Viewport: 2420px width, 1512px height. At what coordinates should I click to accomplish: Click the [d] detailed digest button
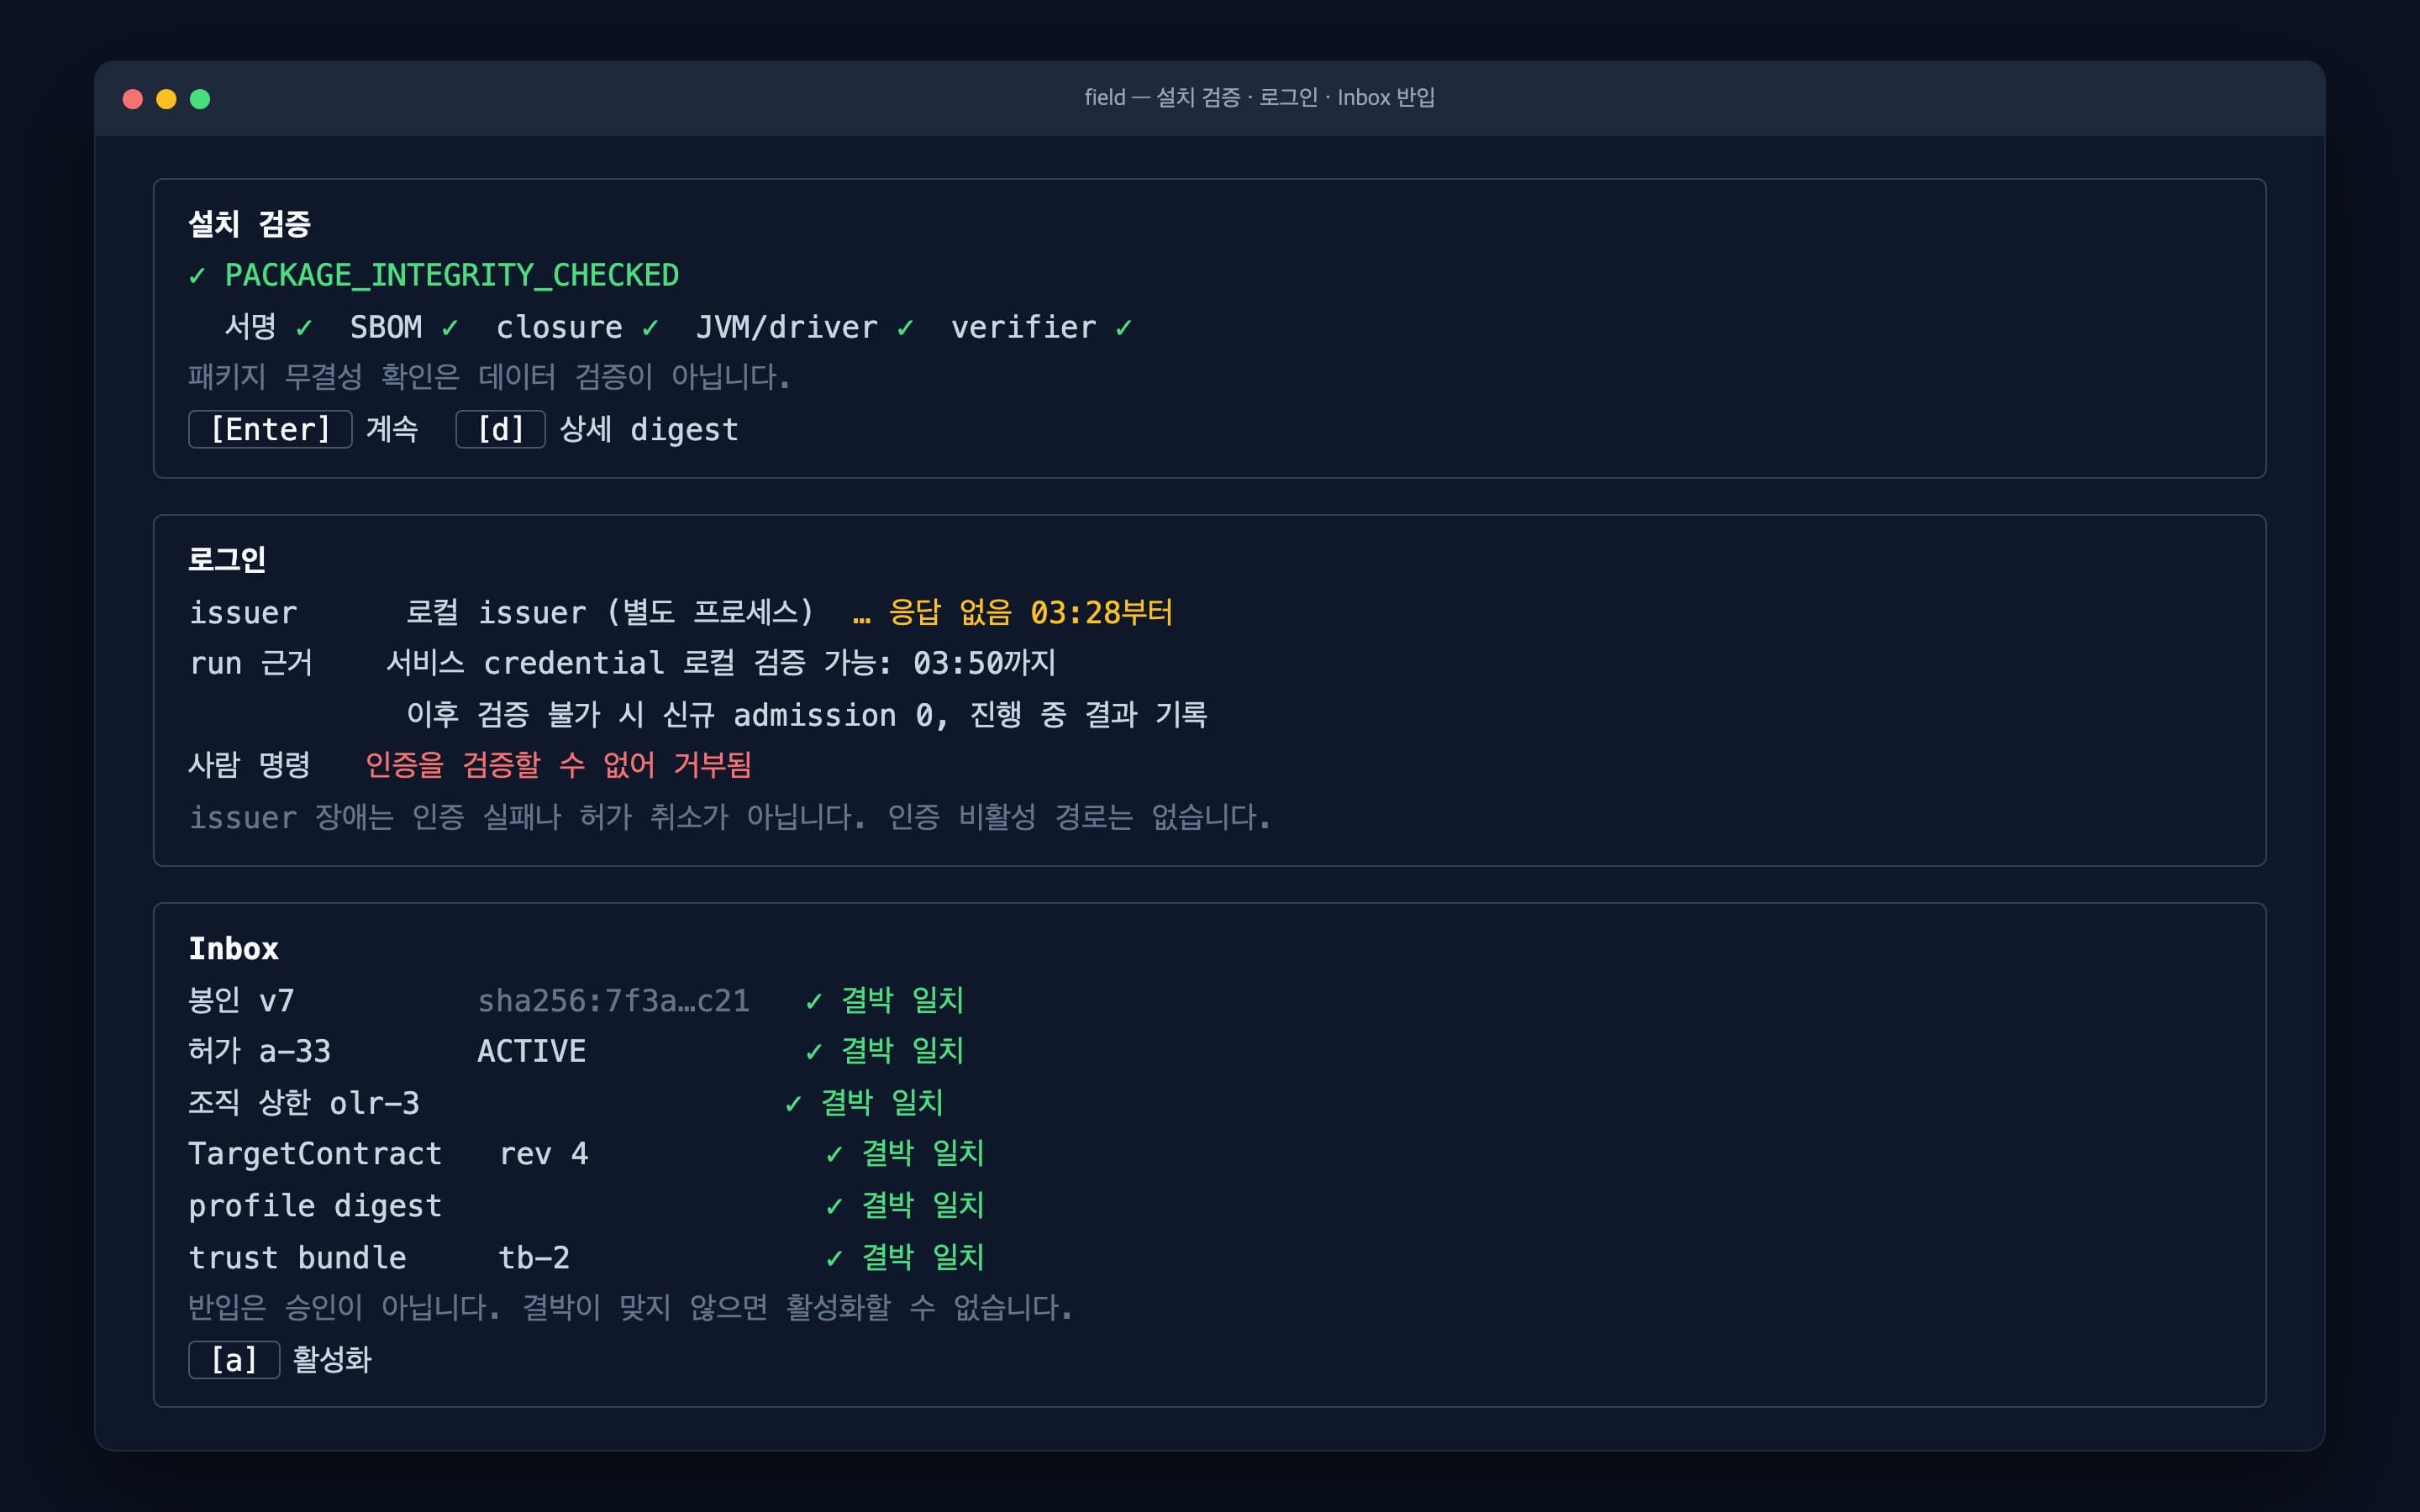coord(500,429)
